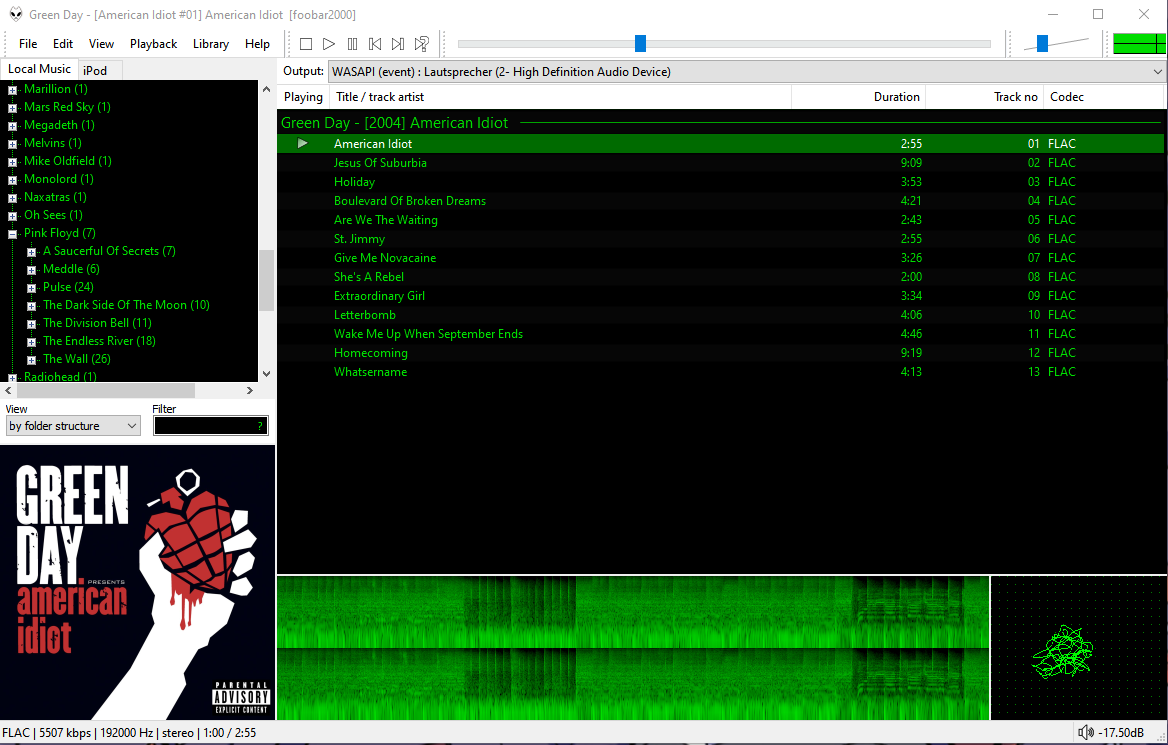The height and width of the screenshot is (745, 1168).
Task: Click the speaker icon in status bar
Action: click(x=1086, y=732)
